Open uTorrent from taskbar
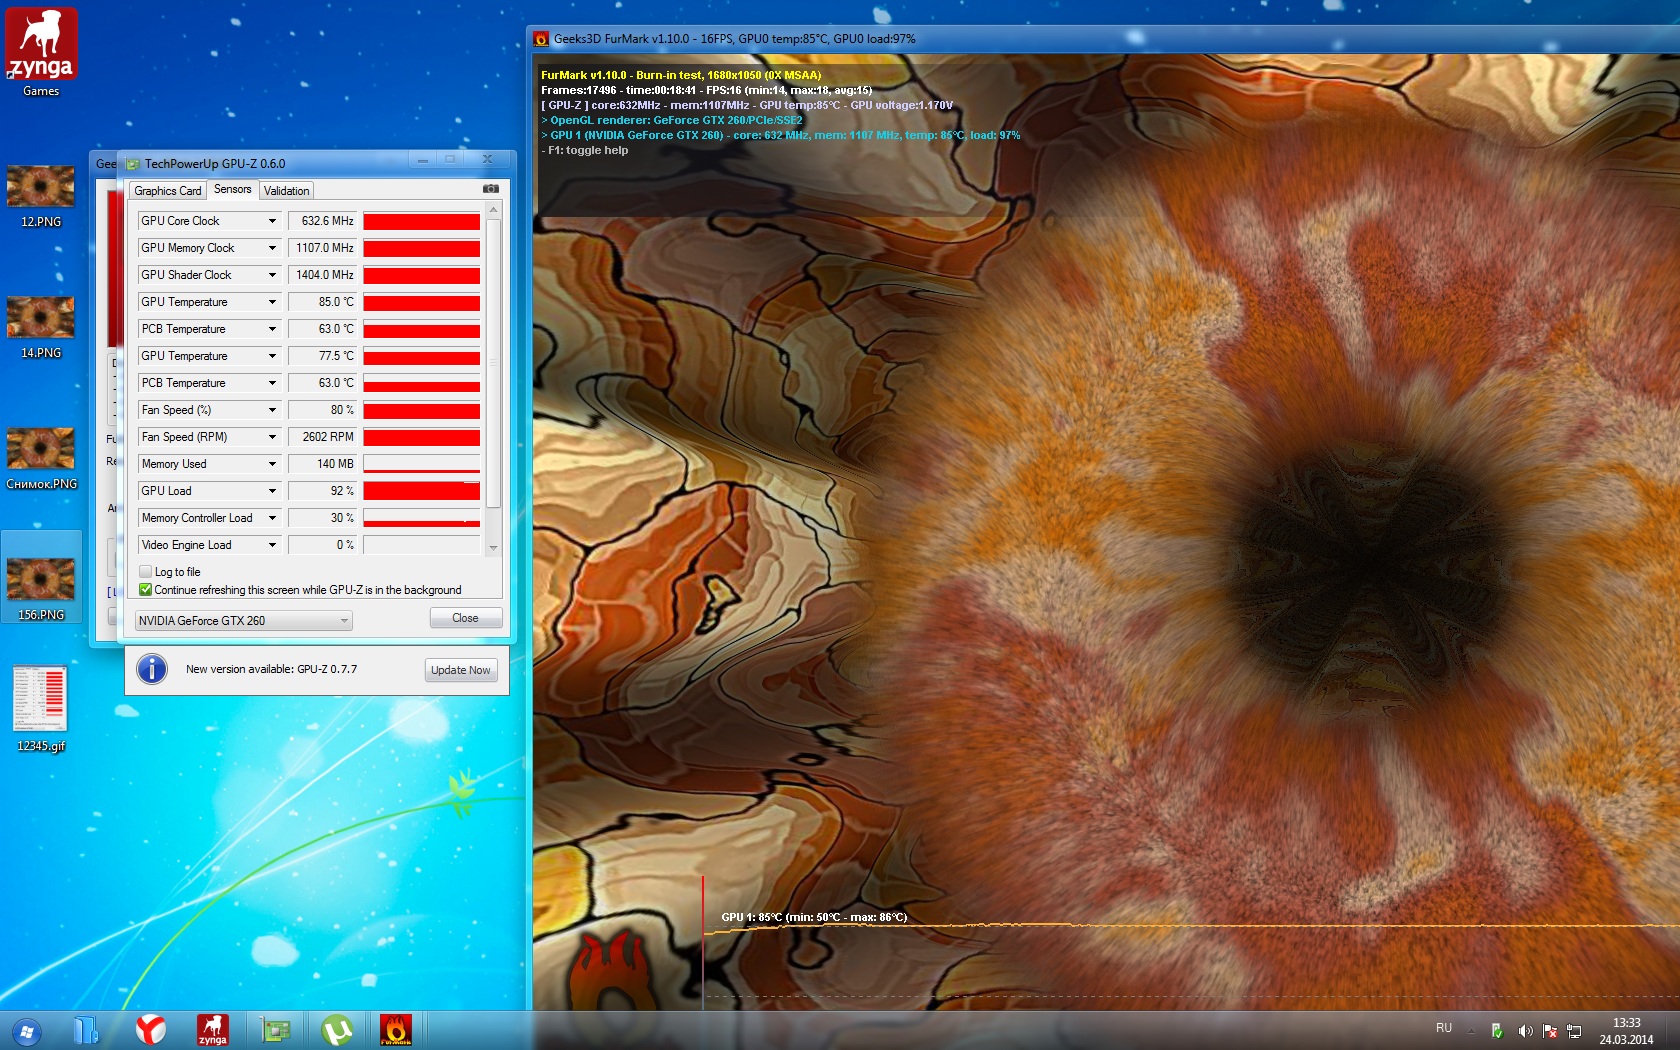1680x1050 pixels. pos(337,1030)
